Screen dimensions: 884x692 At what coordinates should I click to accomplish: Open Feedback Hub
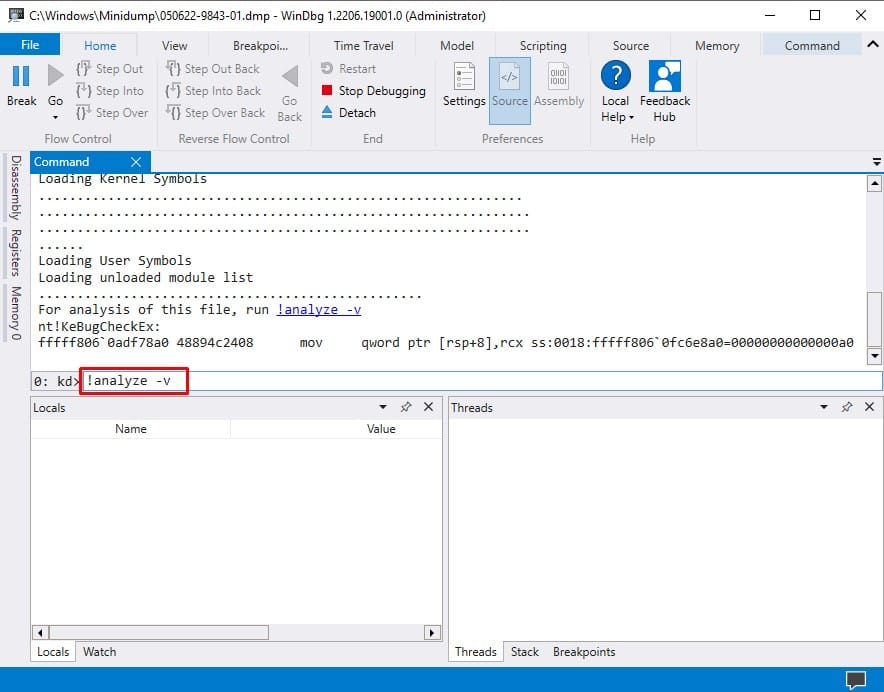(x=665, y=91)
